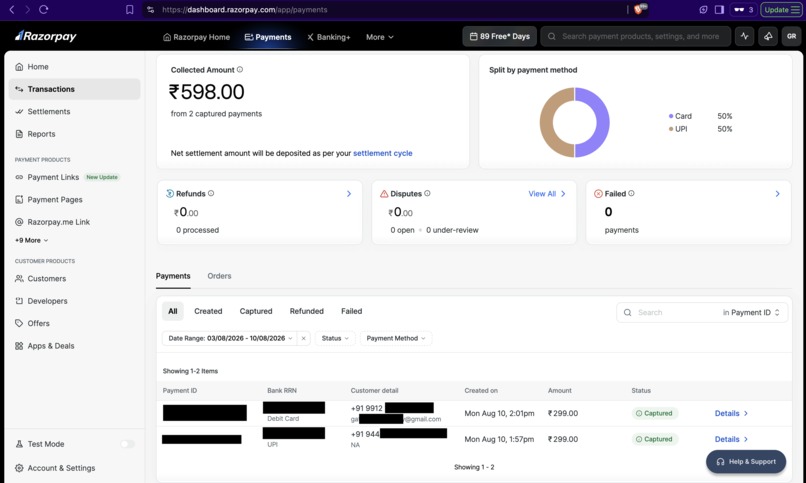The width and height of the screenshot is (806, 483).
Task: Select the Refunded status filter
Action: (x=307, y=311)
